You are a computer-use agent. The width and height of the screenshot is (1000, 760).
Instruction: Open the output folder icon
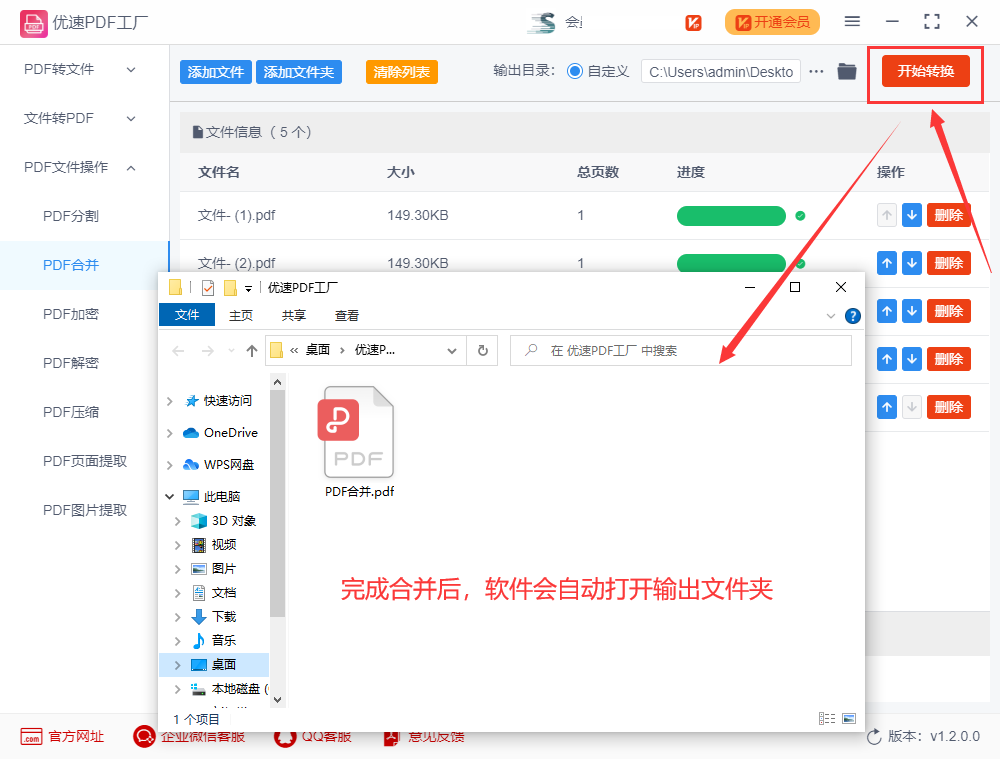click(847, 71)
